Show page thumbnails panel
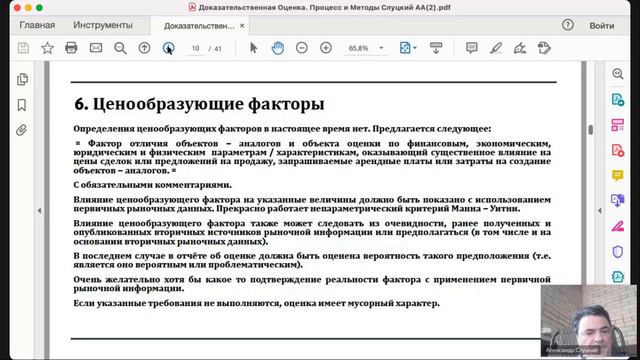The height and width of the screenshot is (360, 640). (x=22, y=79)
